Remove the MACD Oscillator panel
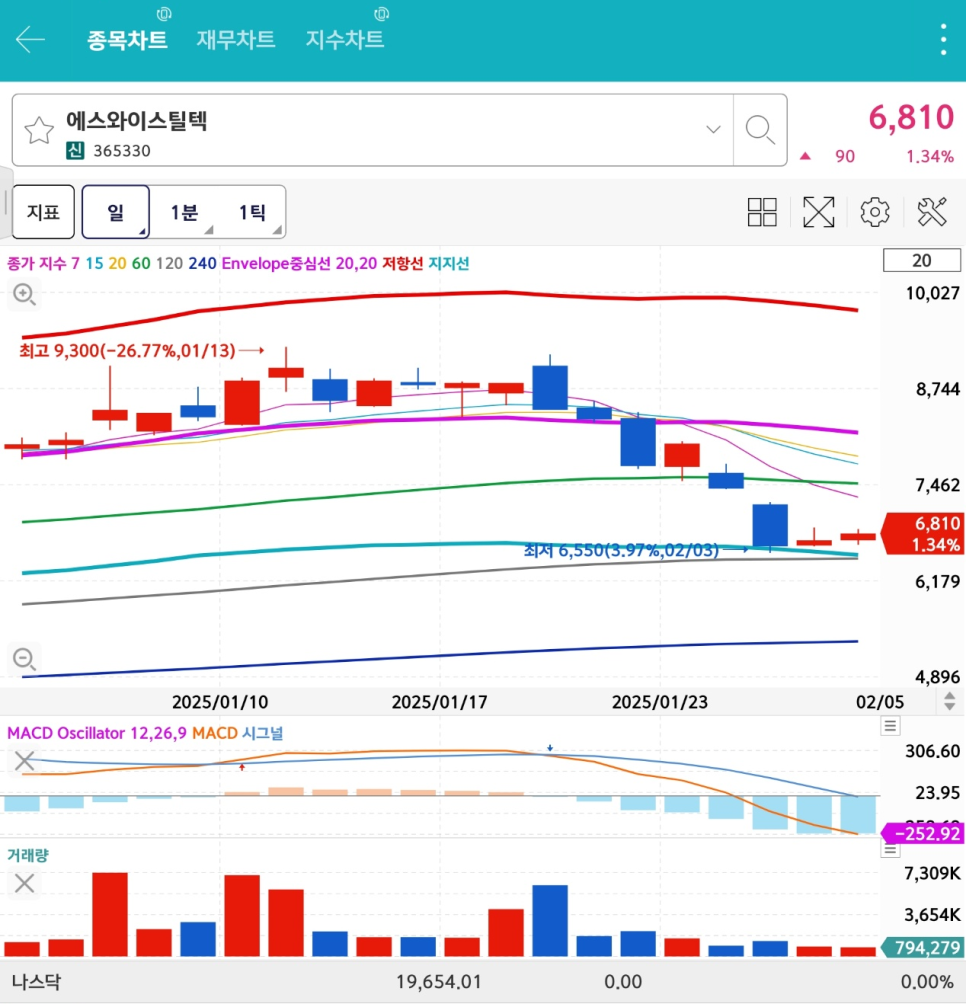Viewport: 966px width, 1004px height. tap(24, 761)
